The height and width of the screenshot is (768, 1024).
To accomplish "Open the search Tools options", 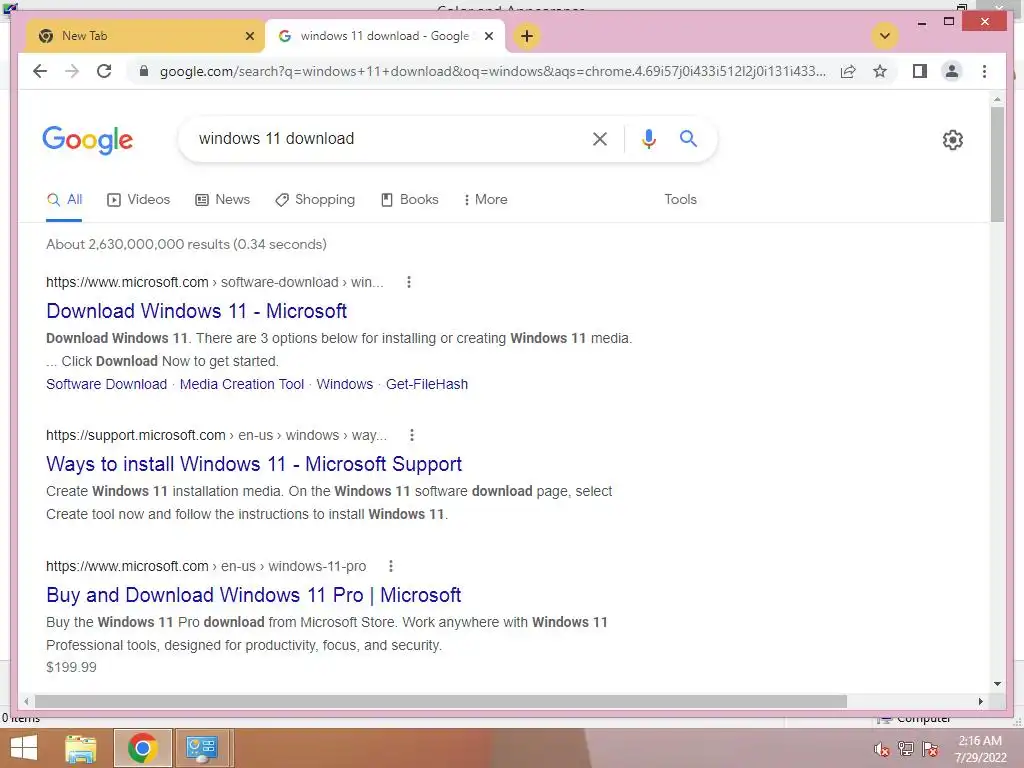I will [680, 200].
